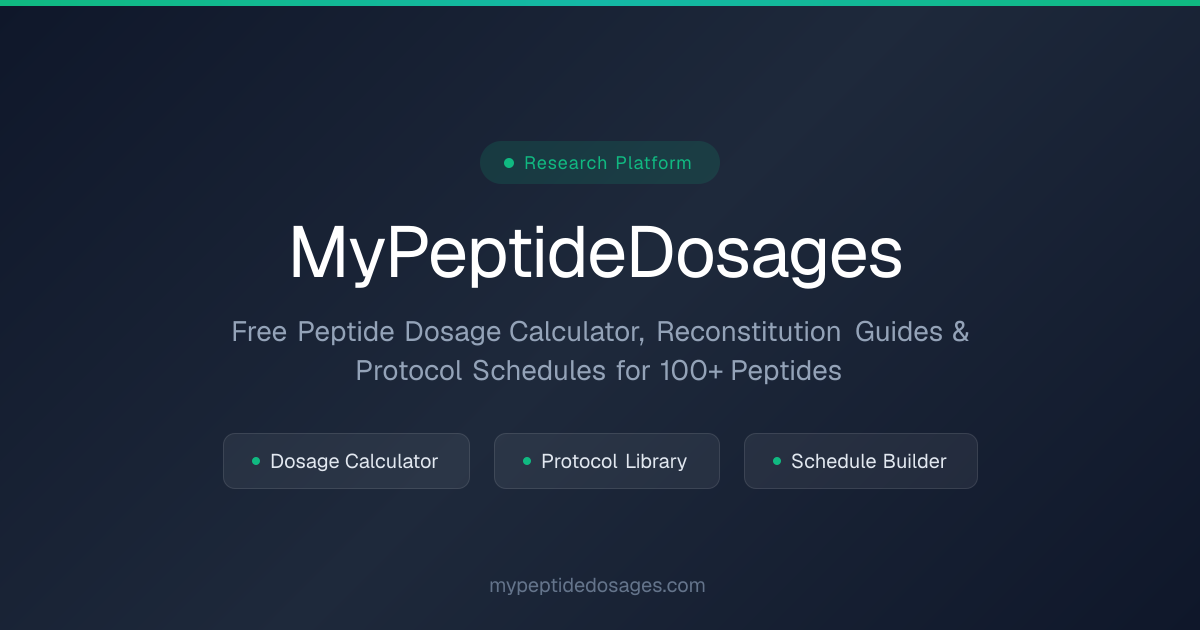The width and height of the screenshot is (1200, 630).
Task: Click the green bullet in Protocol Library
Action: click(527, 461)
